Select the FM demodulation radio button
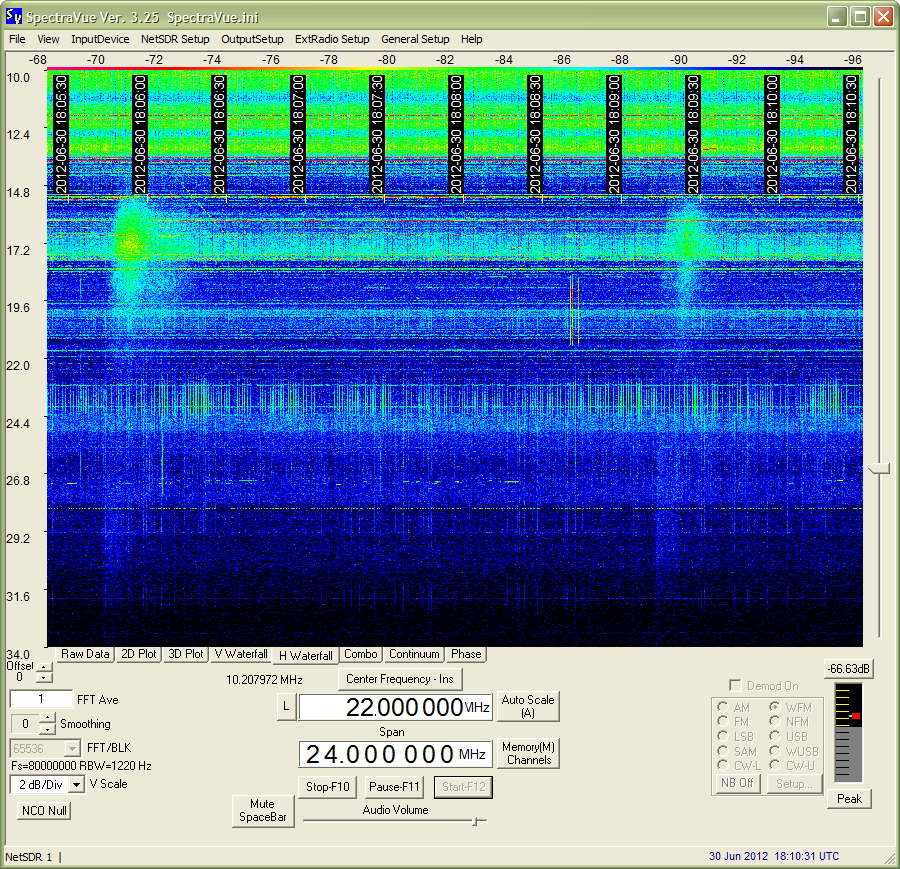The image size is (900, 869). (x=723, y=721)
